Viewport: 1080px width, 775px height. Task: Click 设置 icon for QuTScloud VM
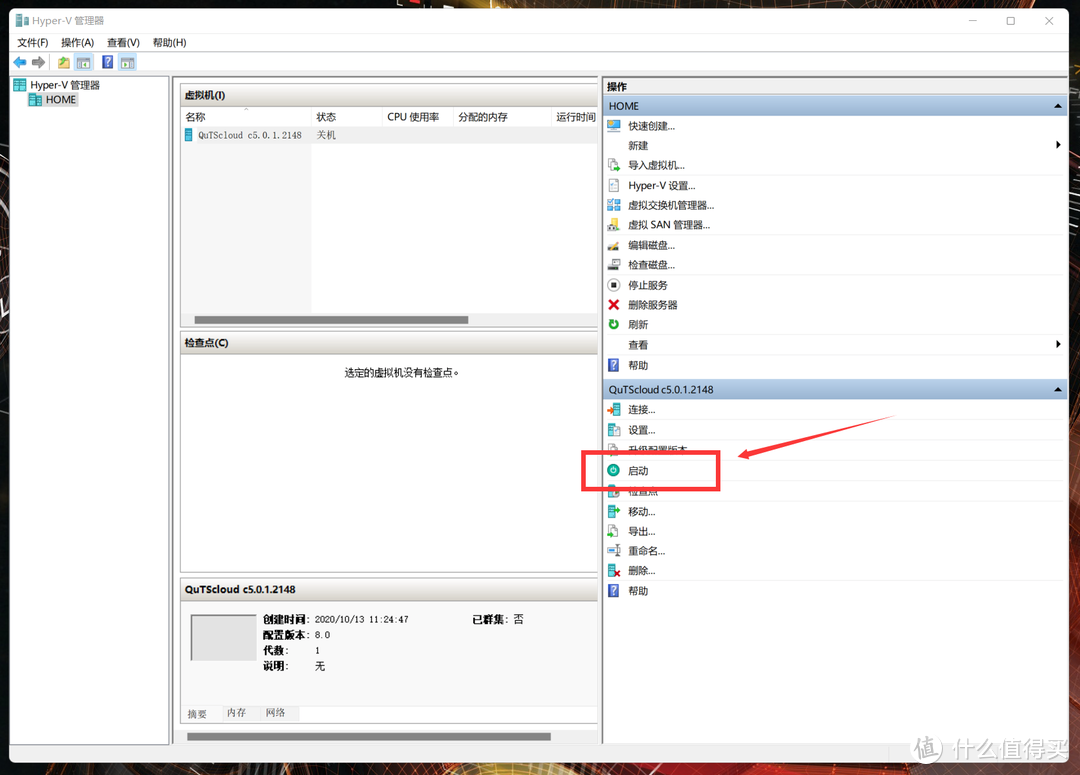coord(614,430)
